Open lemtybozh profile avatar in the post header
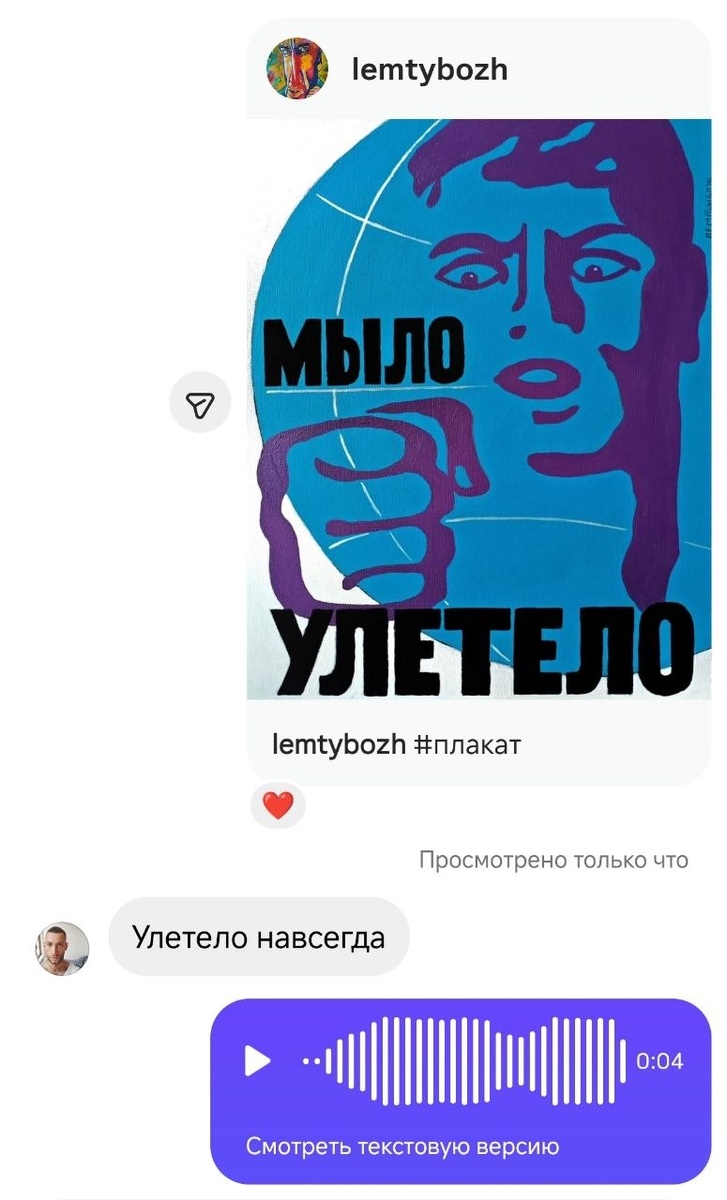This screenshot has width=727, height=1200. coord(297,68)
